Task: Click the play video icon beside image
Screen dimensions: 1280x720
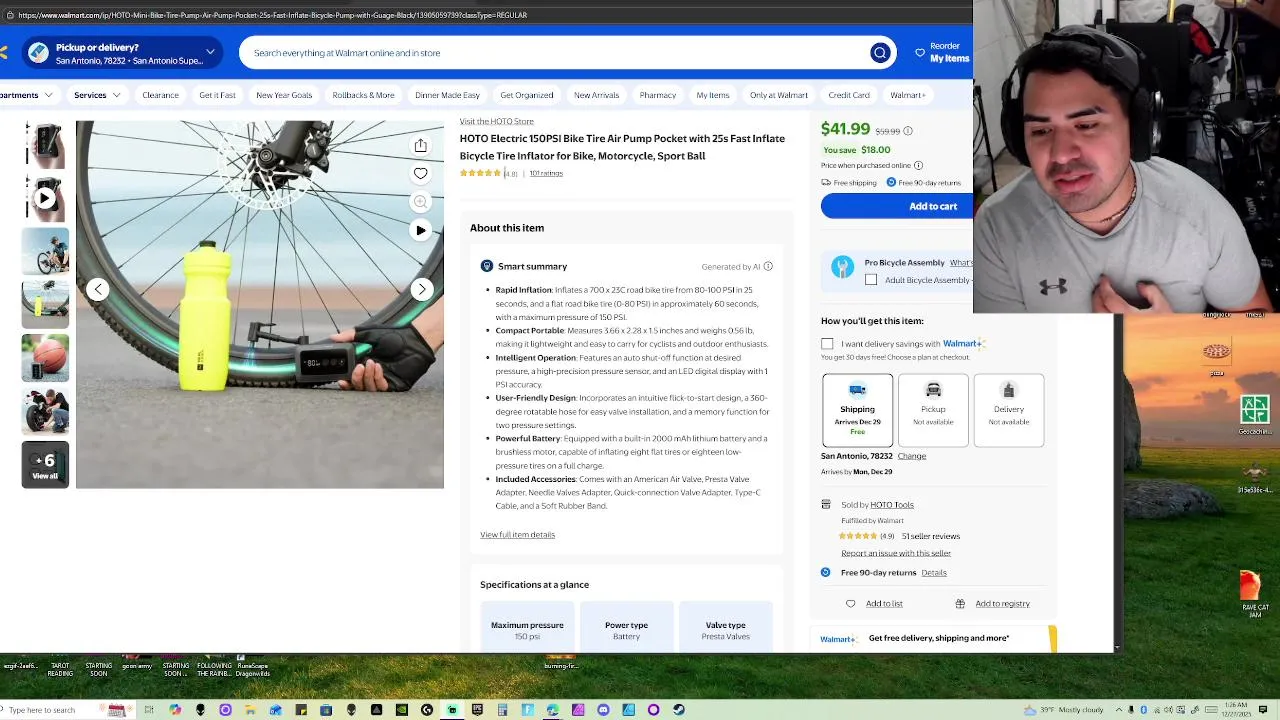Action: tap(421, 230)
